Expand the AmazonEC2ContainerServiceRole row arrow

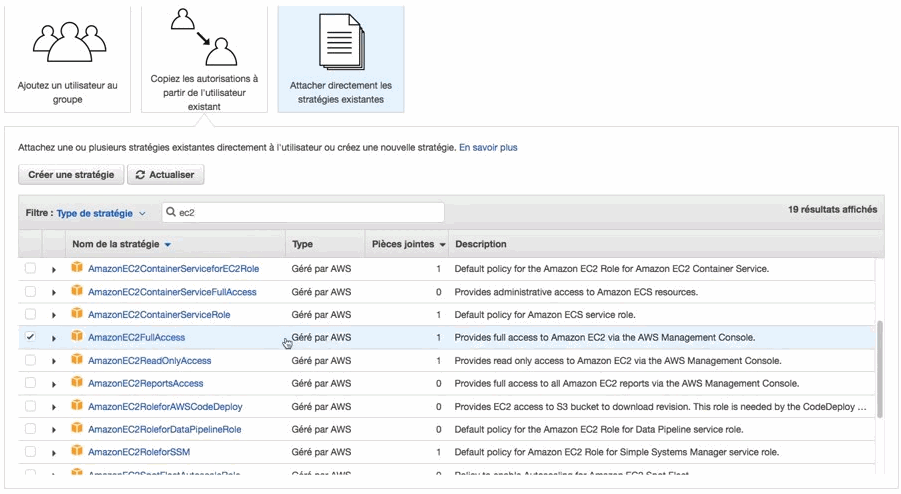coord(53,315)
